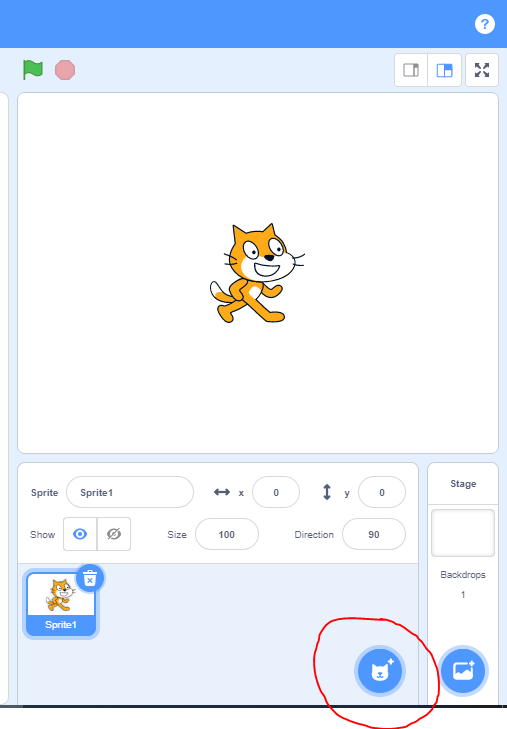
Task: Switch to large stage layout
Action: point(445,70)
